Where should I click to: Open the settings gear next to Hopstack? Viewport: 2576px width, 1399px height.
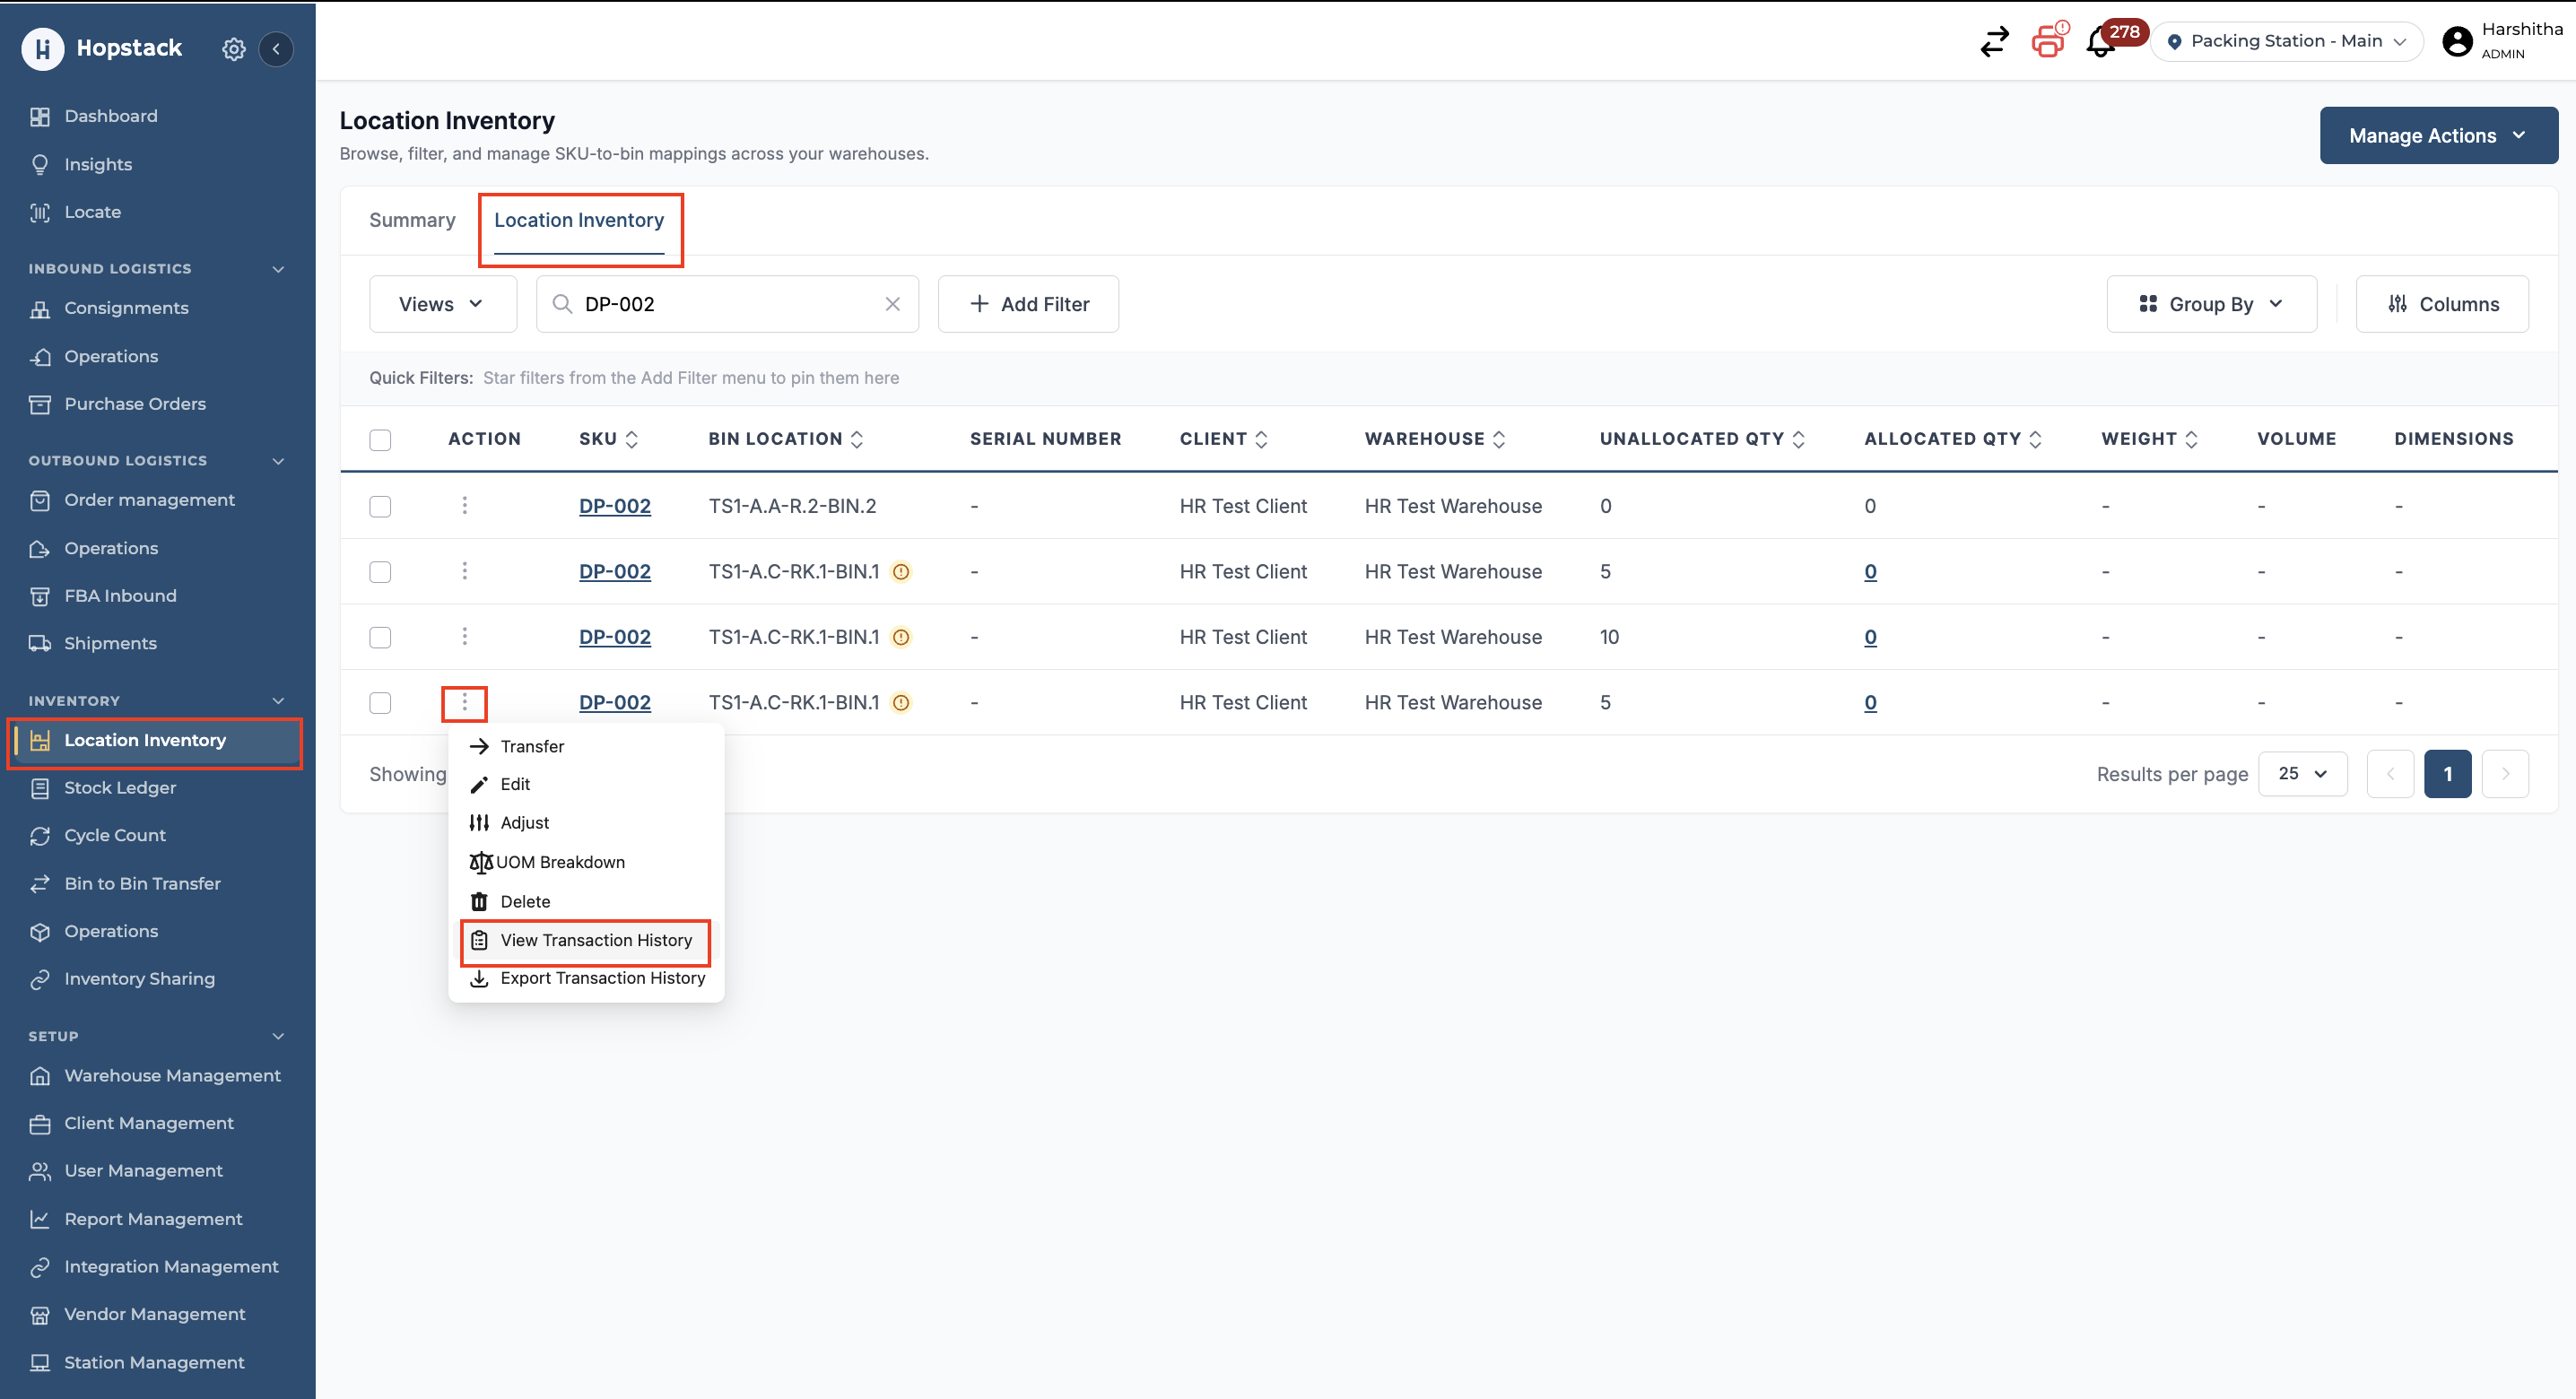coord(233,48)
